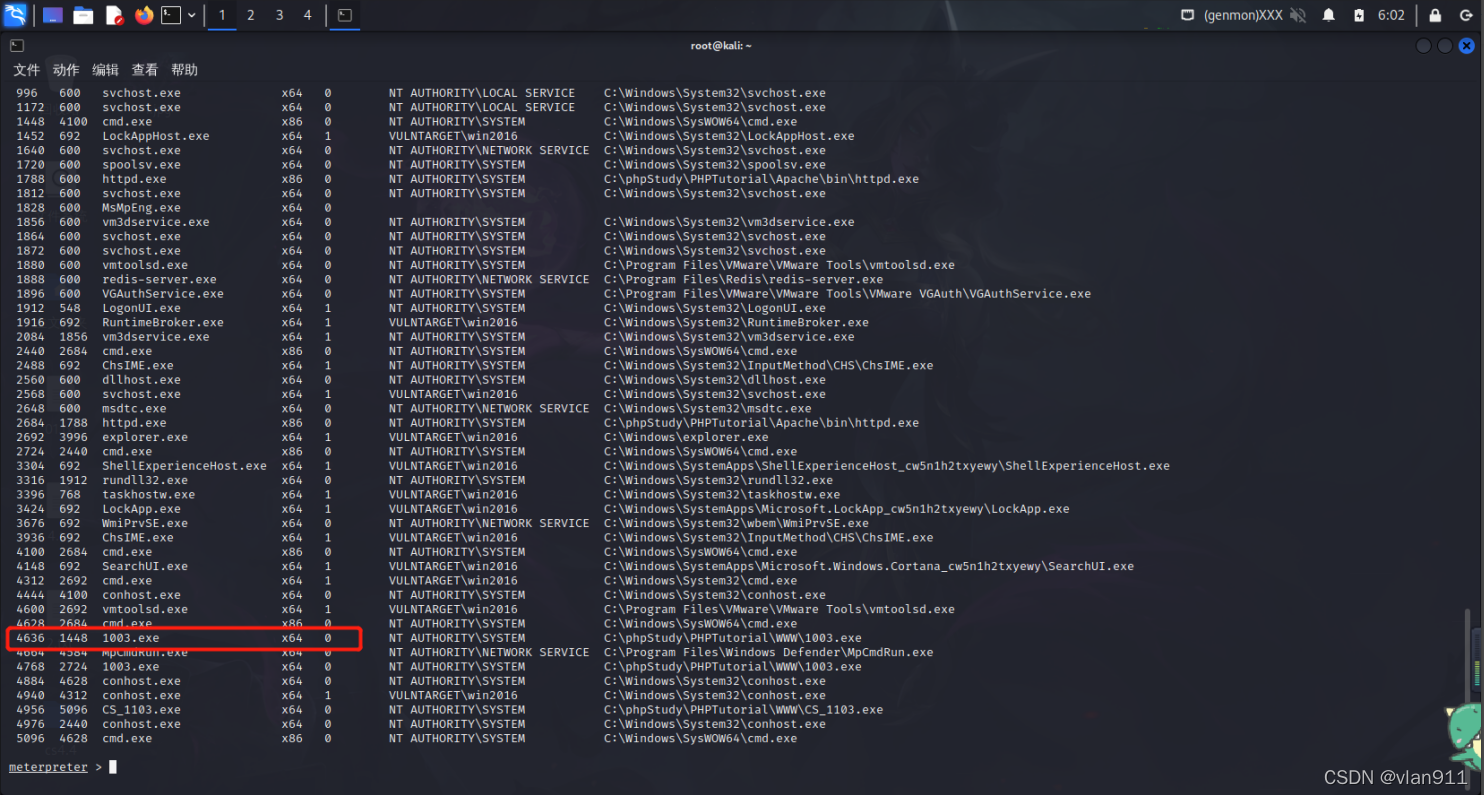Image resolution: width=1484 pixels, height=795 pixels.
Task: Open the 帮助 menu
Action: click(x=184, y=70)
